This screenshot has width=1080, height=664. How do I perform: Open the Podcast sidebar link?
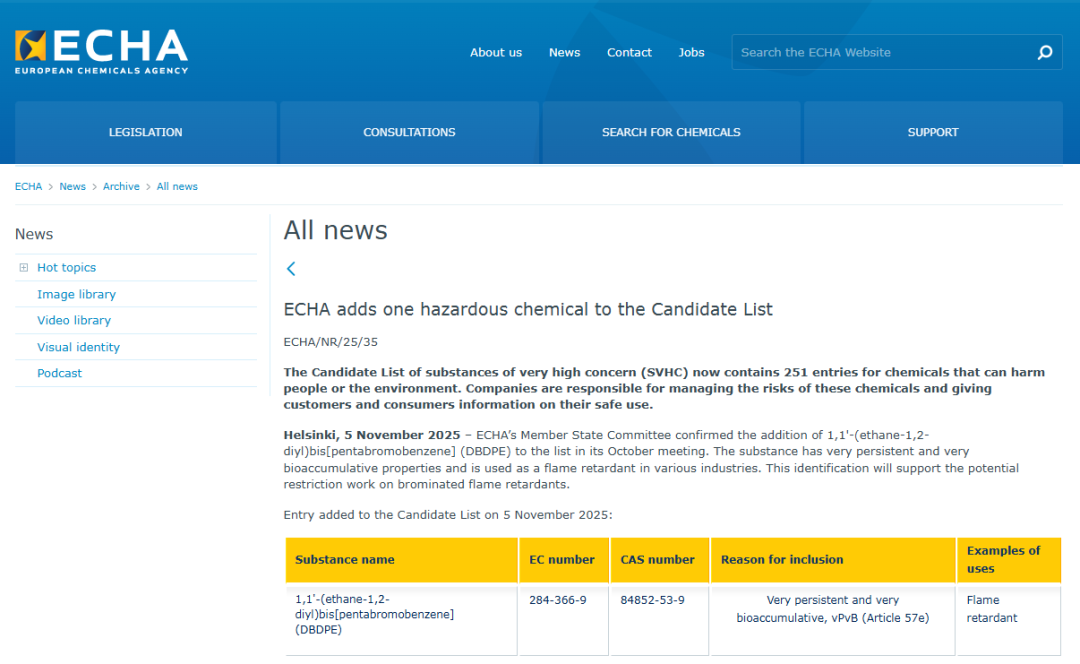point(59,373)
